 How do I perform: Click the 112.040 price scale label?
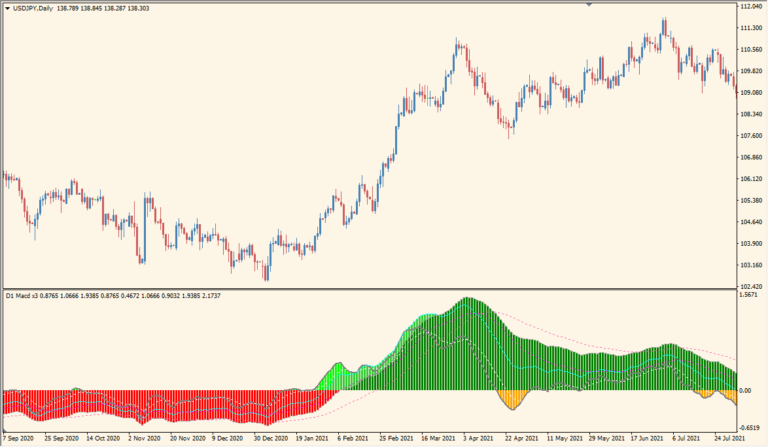click(x=751, y=6)
